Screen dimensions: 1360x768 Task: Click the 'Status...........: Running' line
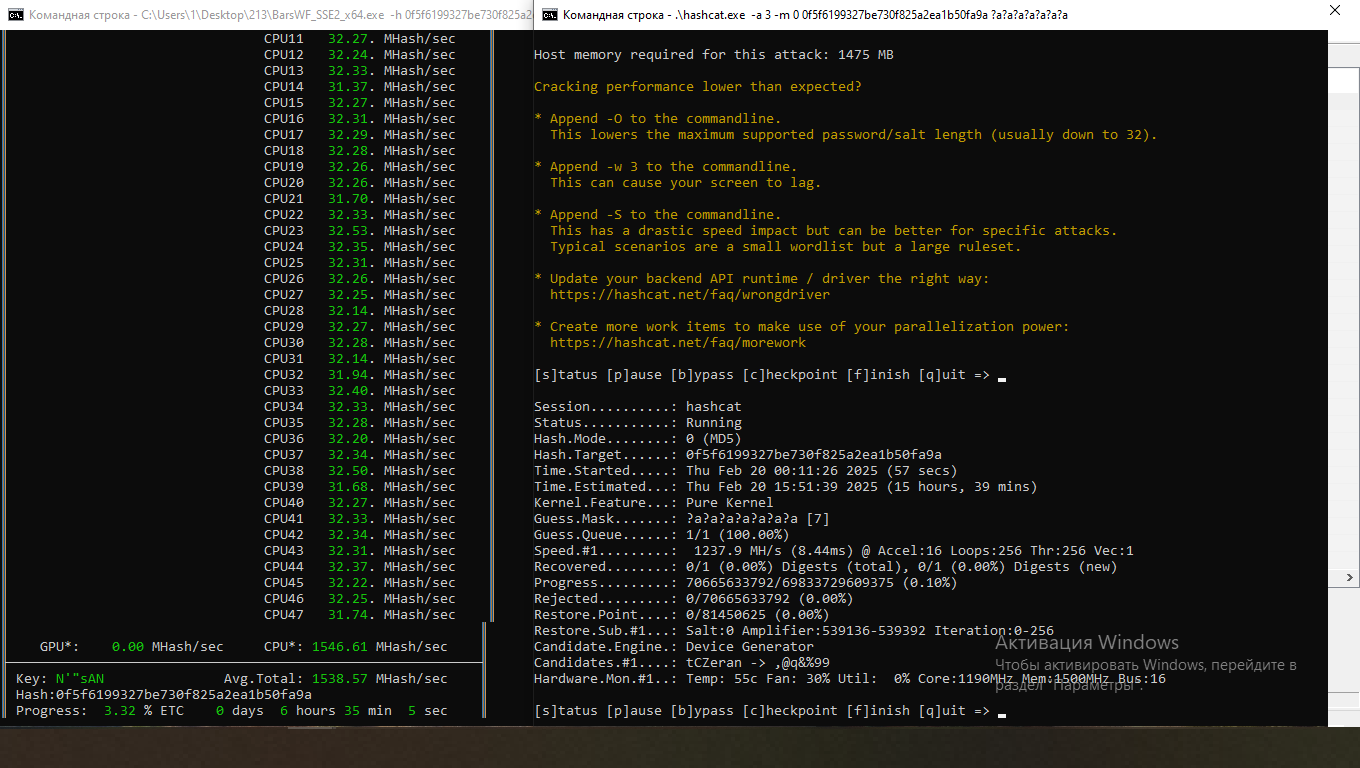(x=638, y=423)
